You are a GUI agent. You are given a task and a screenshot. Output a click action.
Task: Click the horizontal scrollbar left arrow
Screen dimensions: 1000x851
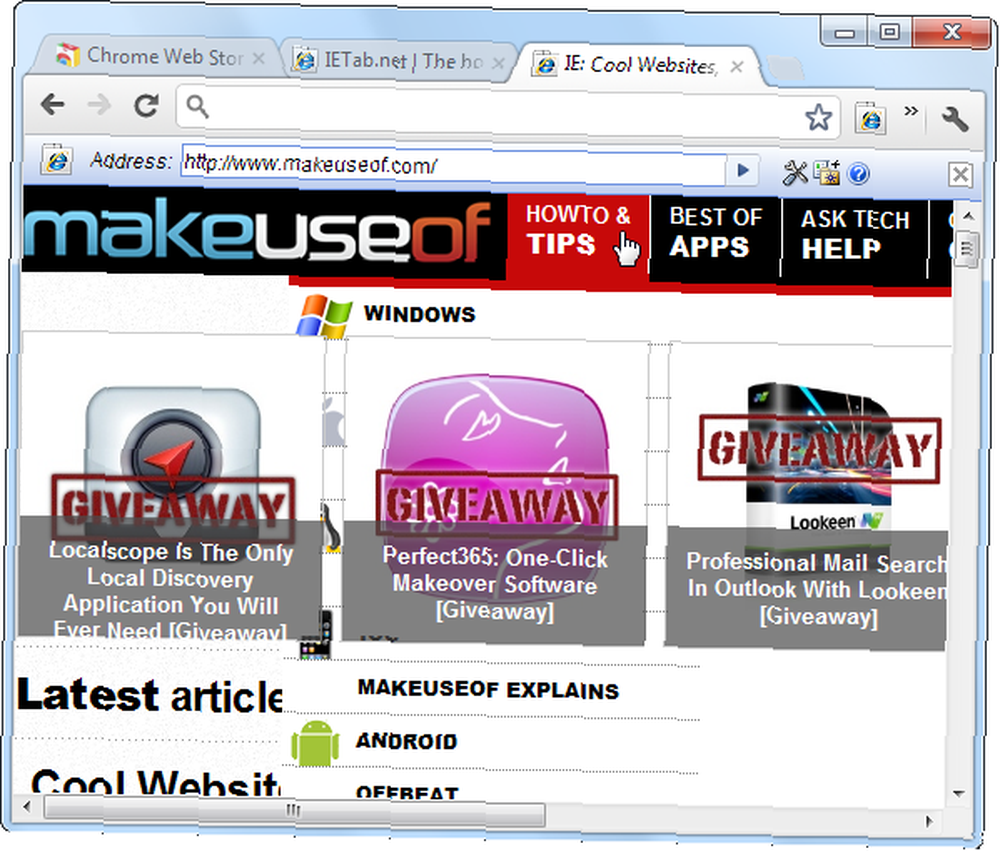(x=27, y=806)
